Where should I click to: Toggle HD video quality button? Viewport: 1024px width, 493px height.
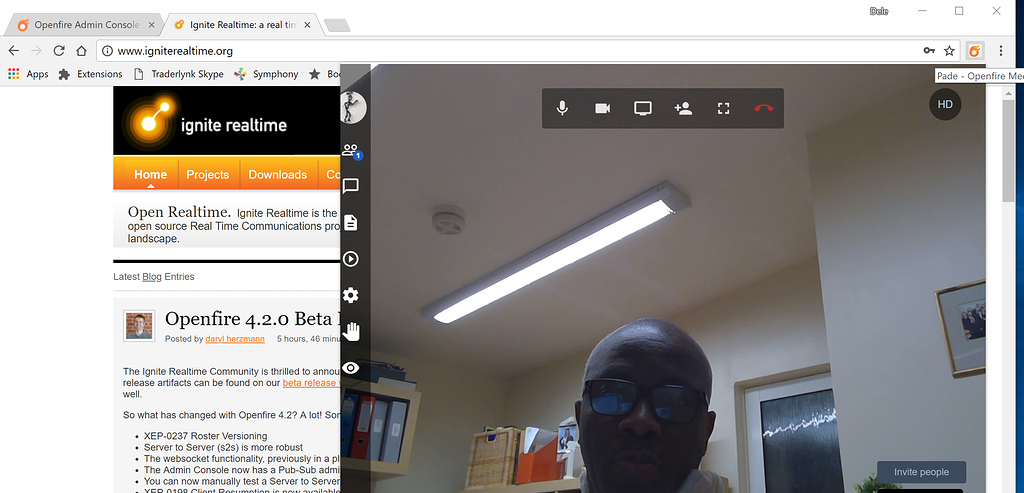coord(944,104)
